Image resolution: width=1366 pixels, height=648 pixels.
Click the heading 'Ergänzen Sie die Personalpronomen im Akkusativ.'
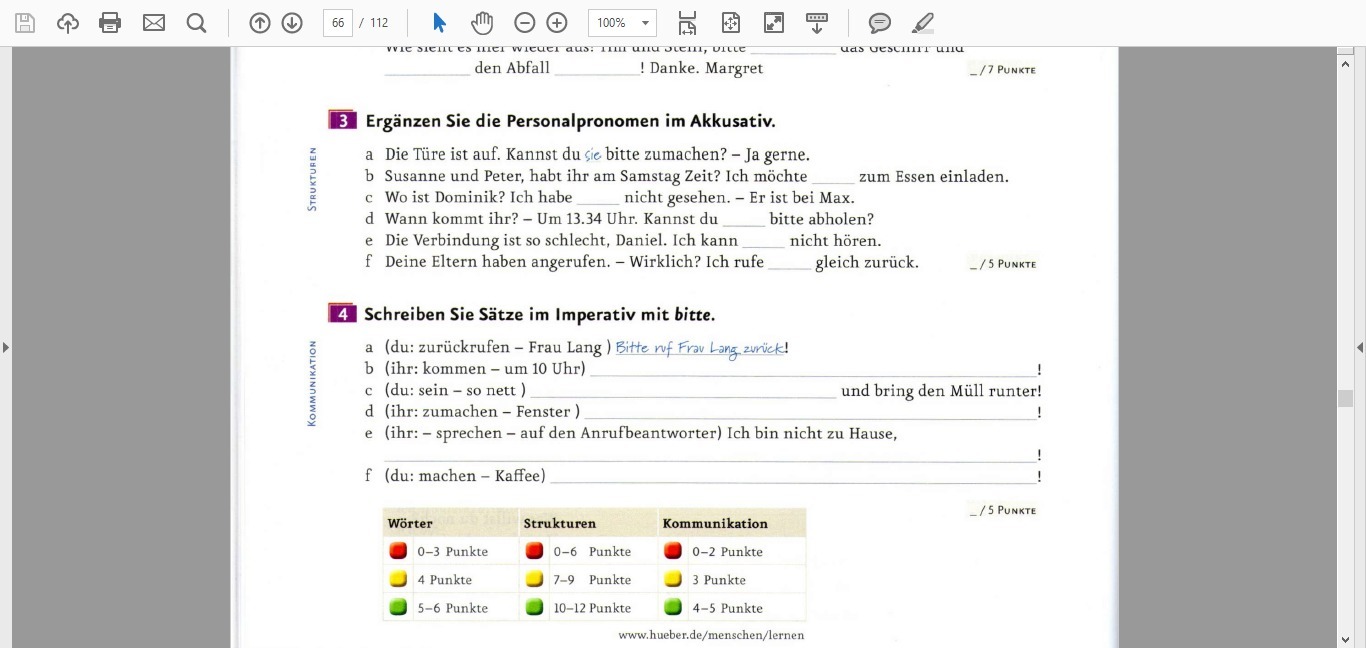[570, 121]
